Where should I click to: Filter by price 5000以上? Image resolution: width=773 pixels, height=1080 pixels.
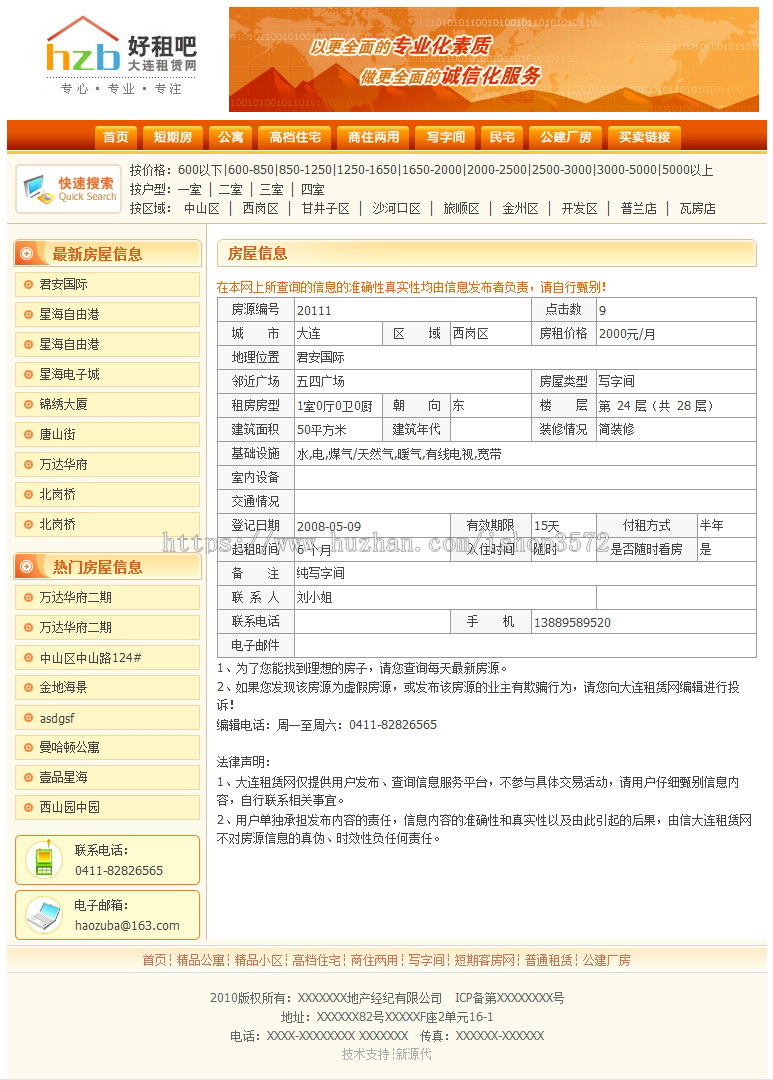tap(688, 170)
